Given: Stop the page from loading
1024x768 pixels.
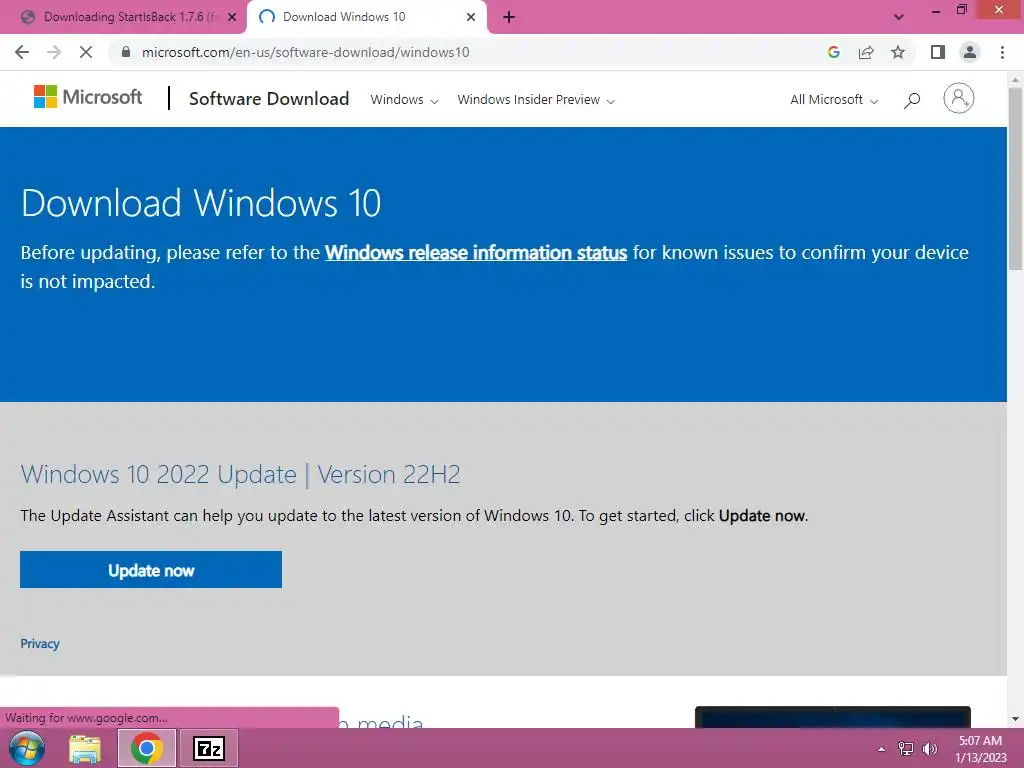Looking at the screenshot, I should (86, 52).
